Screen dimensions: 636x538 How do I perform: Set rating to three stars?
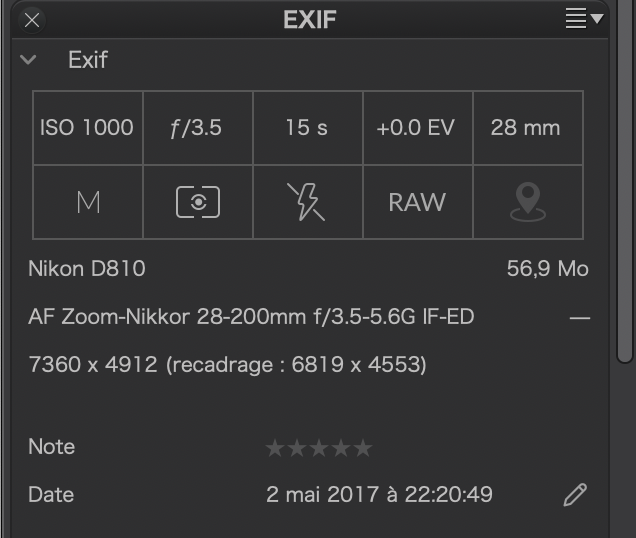coord(319,448)
